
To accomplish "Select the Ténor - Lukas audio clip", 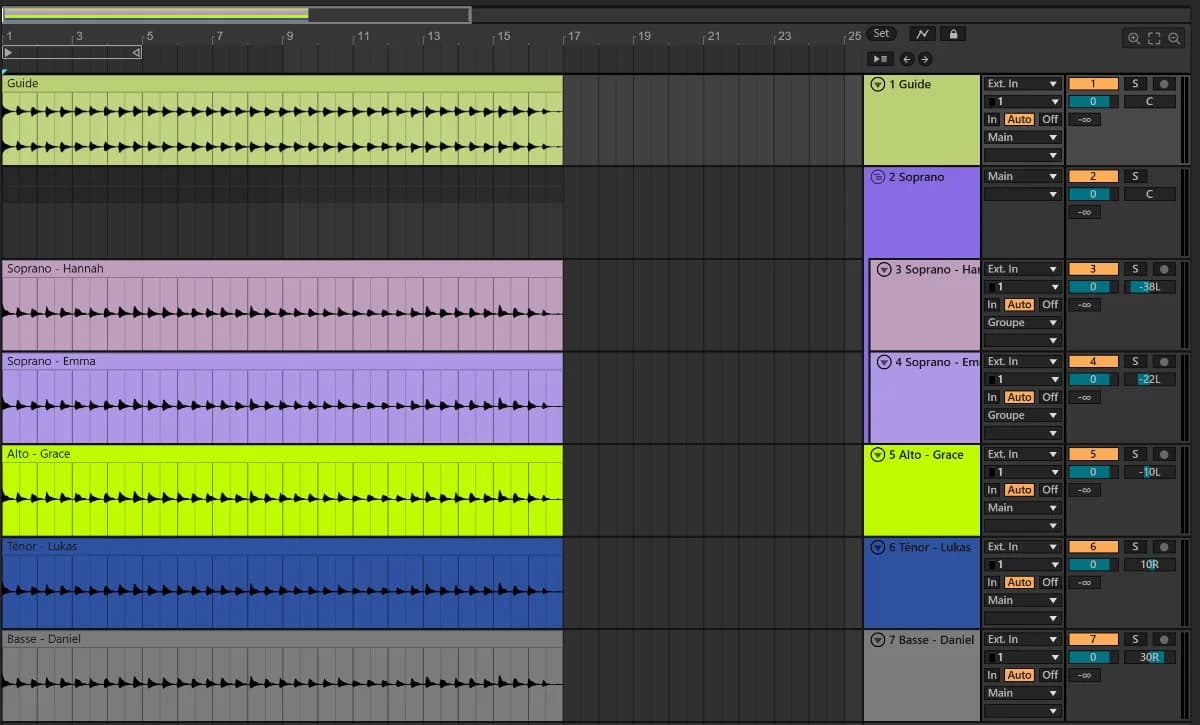I will [x=282, y=584].
